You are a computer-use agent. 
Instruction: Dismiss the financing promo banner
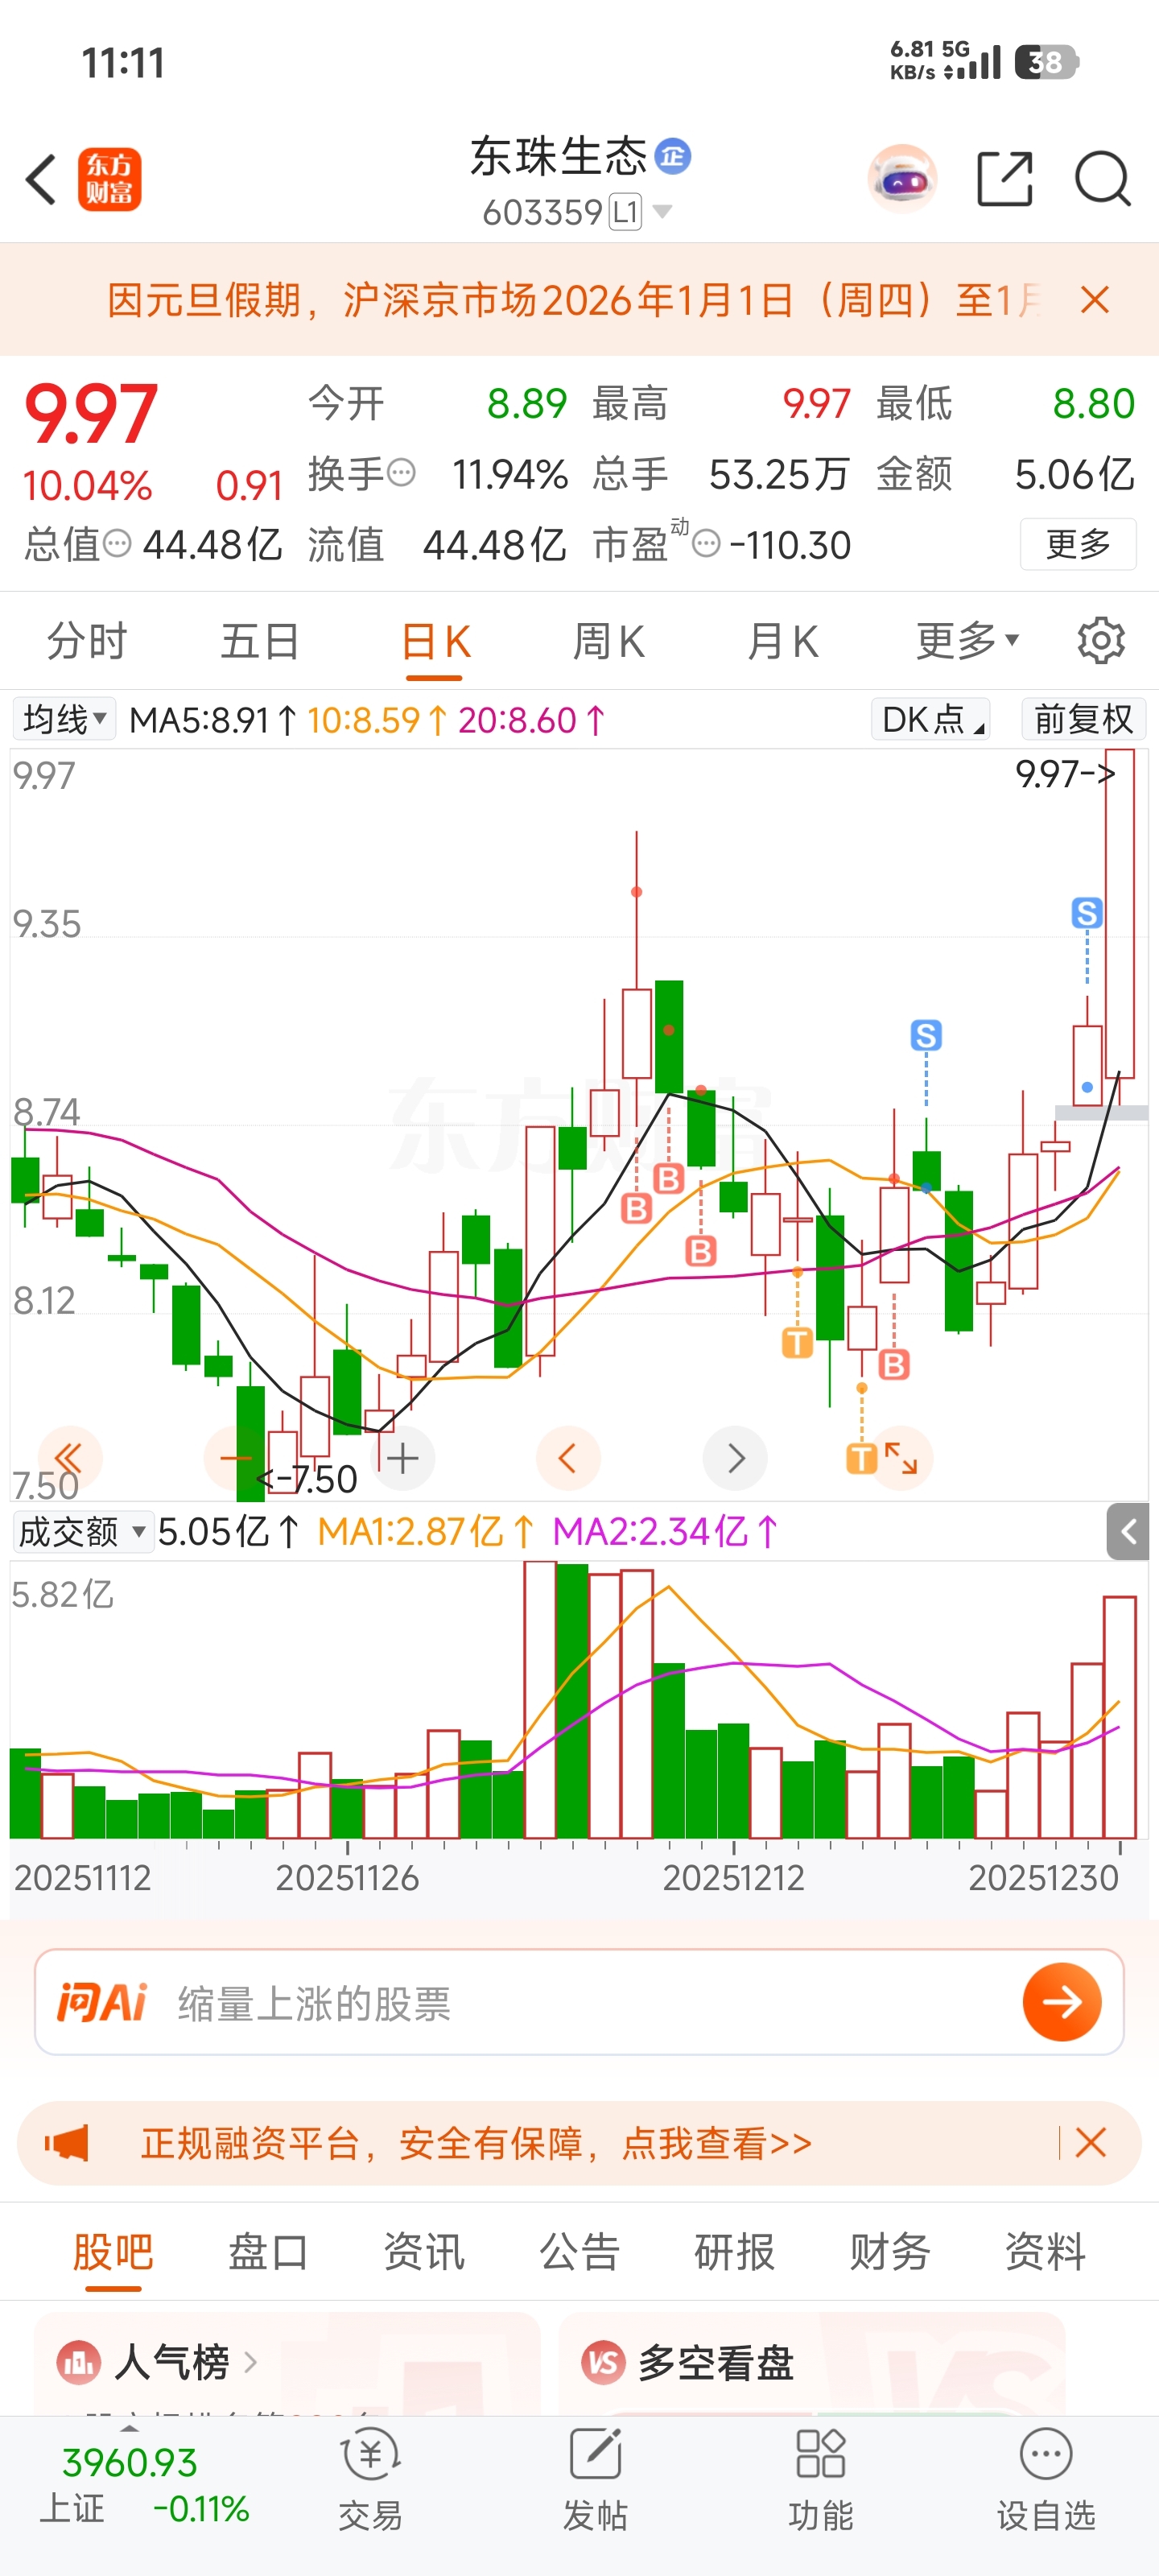pos(1090,2143)
